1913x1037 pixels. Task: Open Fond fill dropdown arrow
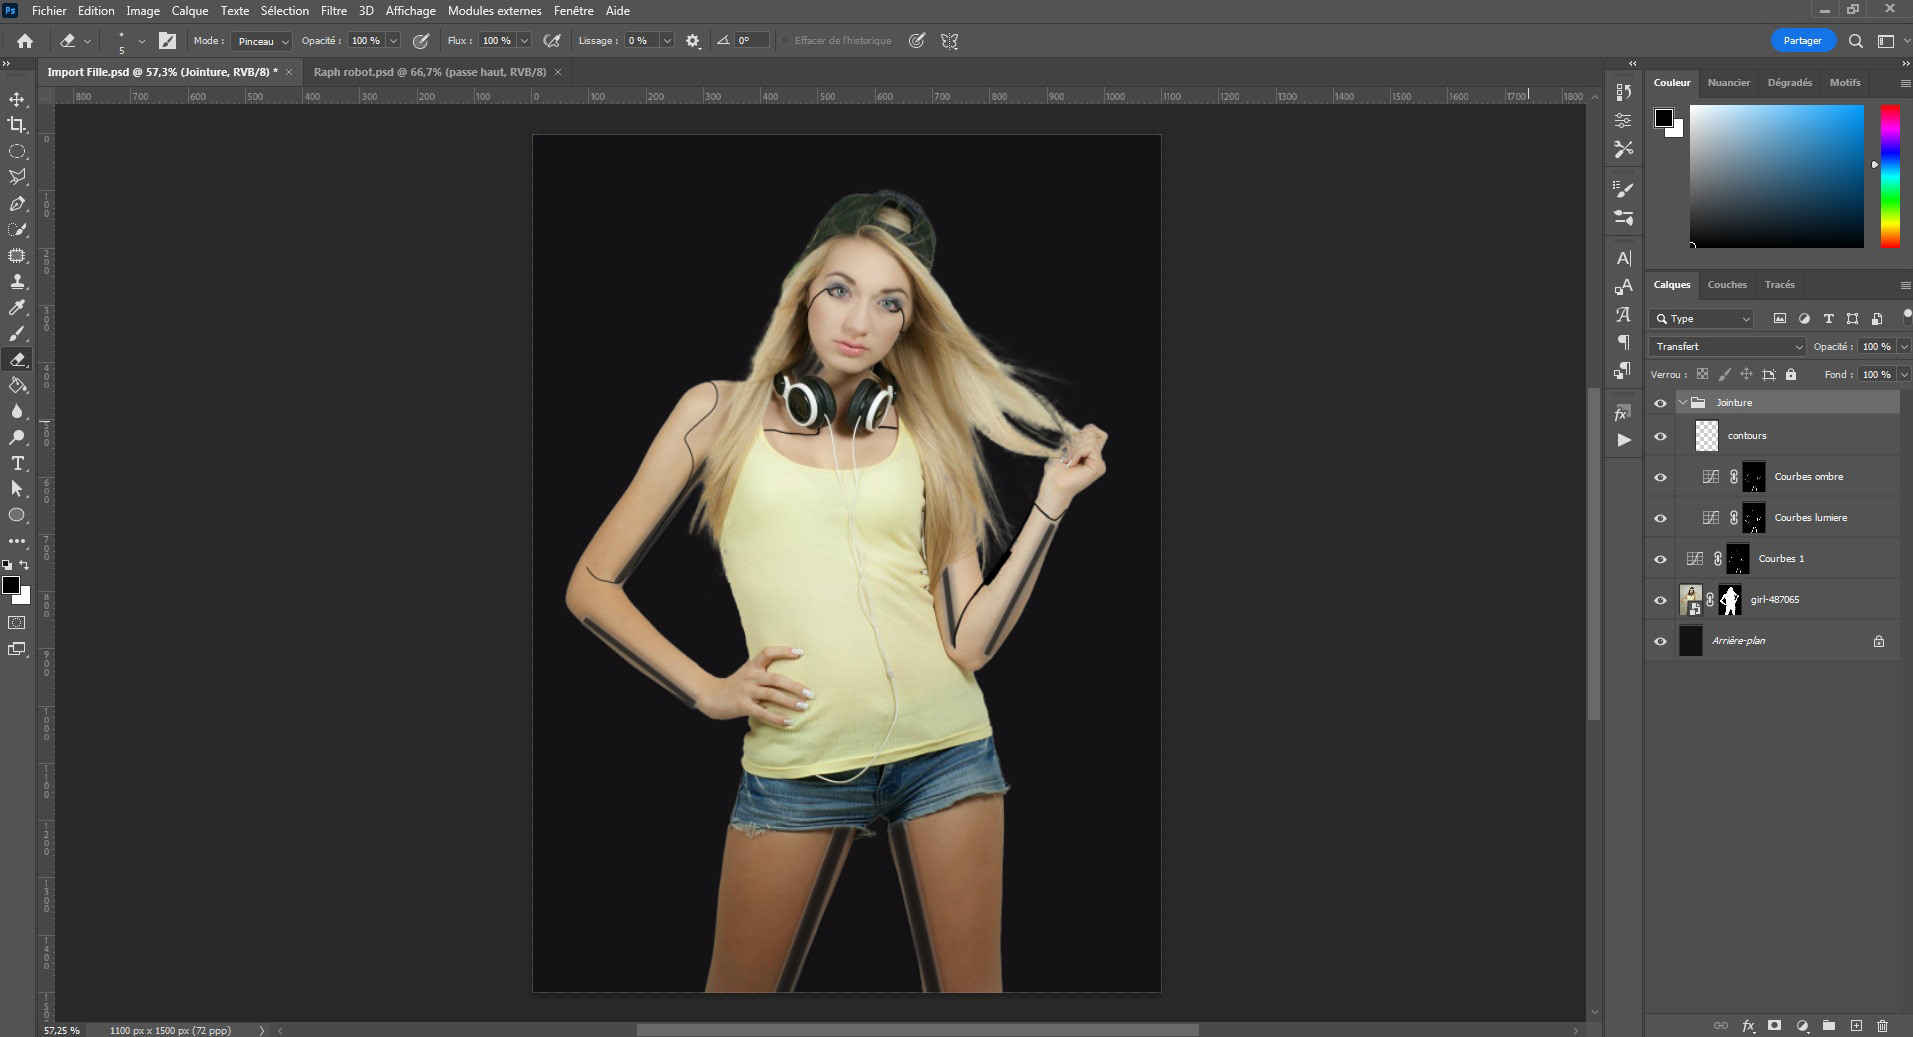[1903, 374]
